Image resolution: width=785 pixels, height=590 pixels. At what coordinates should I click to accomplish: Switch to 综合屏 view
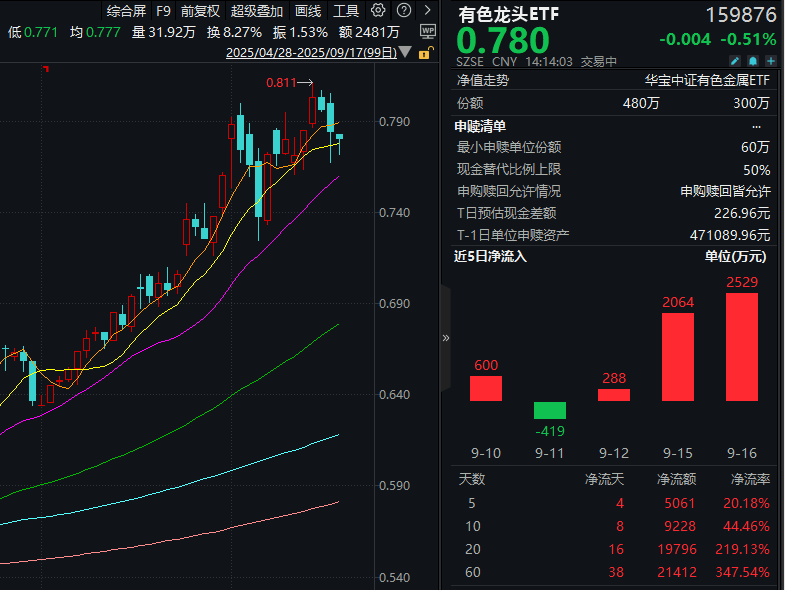127,11
